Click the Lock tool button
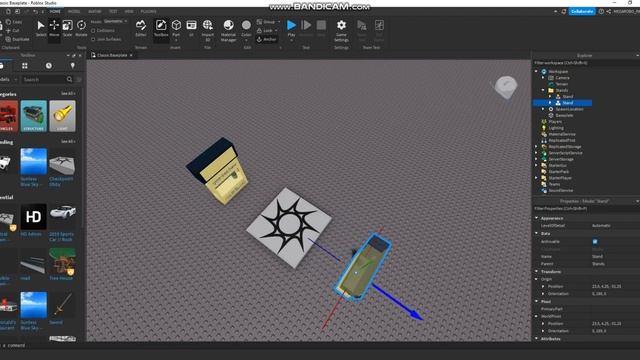640x360 pixels. [267, 31]
